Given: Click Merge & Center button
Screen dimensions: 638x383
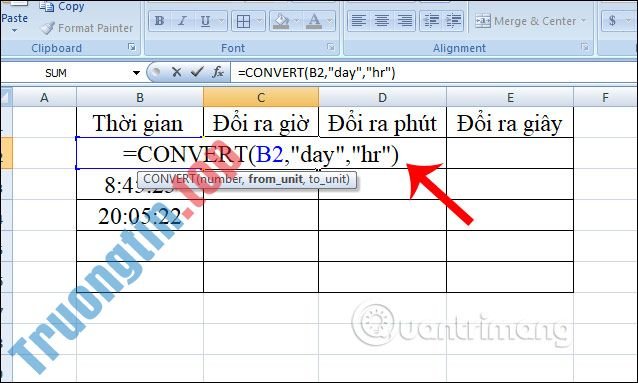Looking at the screenshot, I should click(x=525, y=21).
